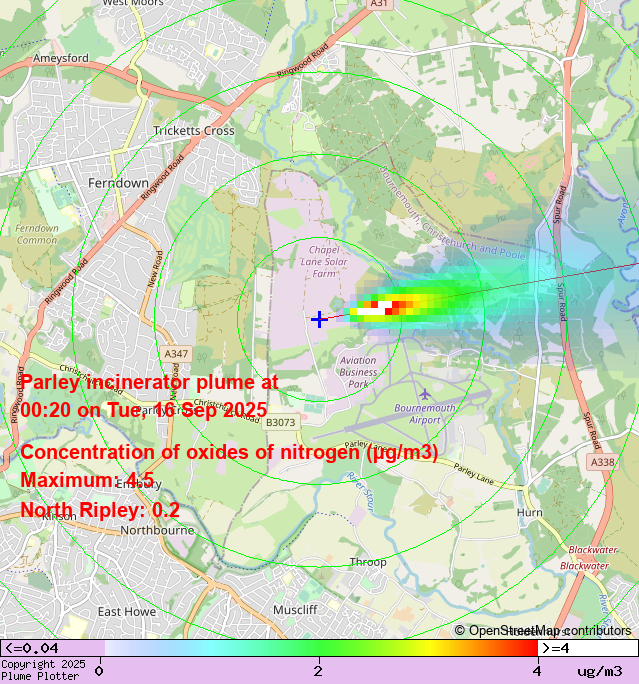Screen dimensions: 639x684
Task: Click the Northbourne place label
Action: click(157, 530)
